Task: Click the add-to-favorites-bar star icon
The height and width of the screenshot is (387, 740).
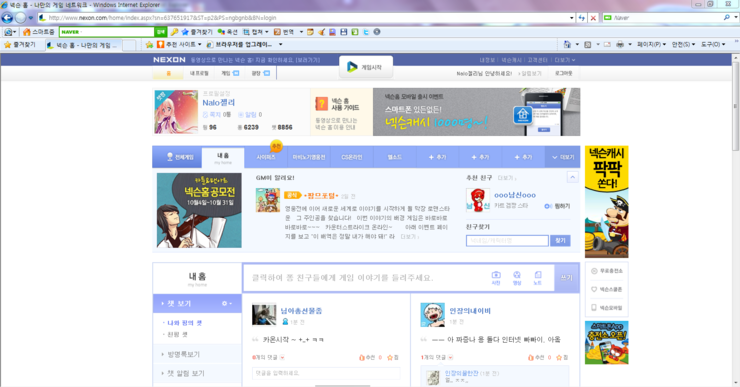Action: (x=150, y=45)
